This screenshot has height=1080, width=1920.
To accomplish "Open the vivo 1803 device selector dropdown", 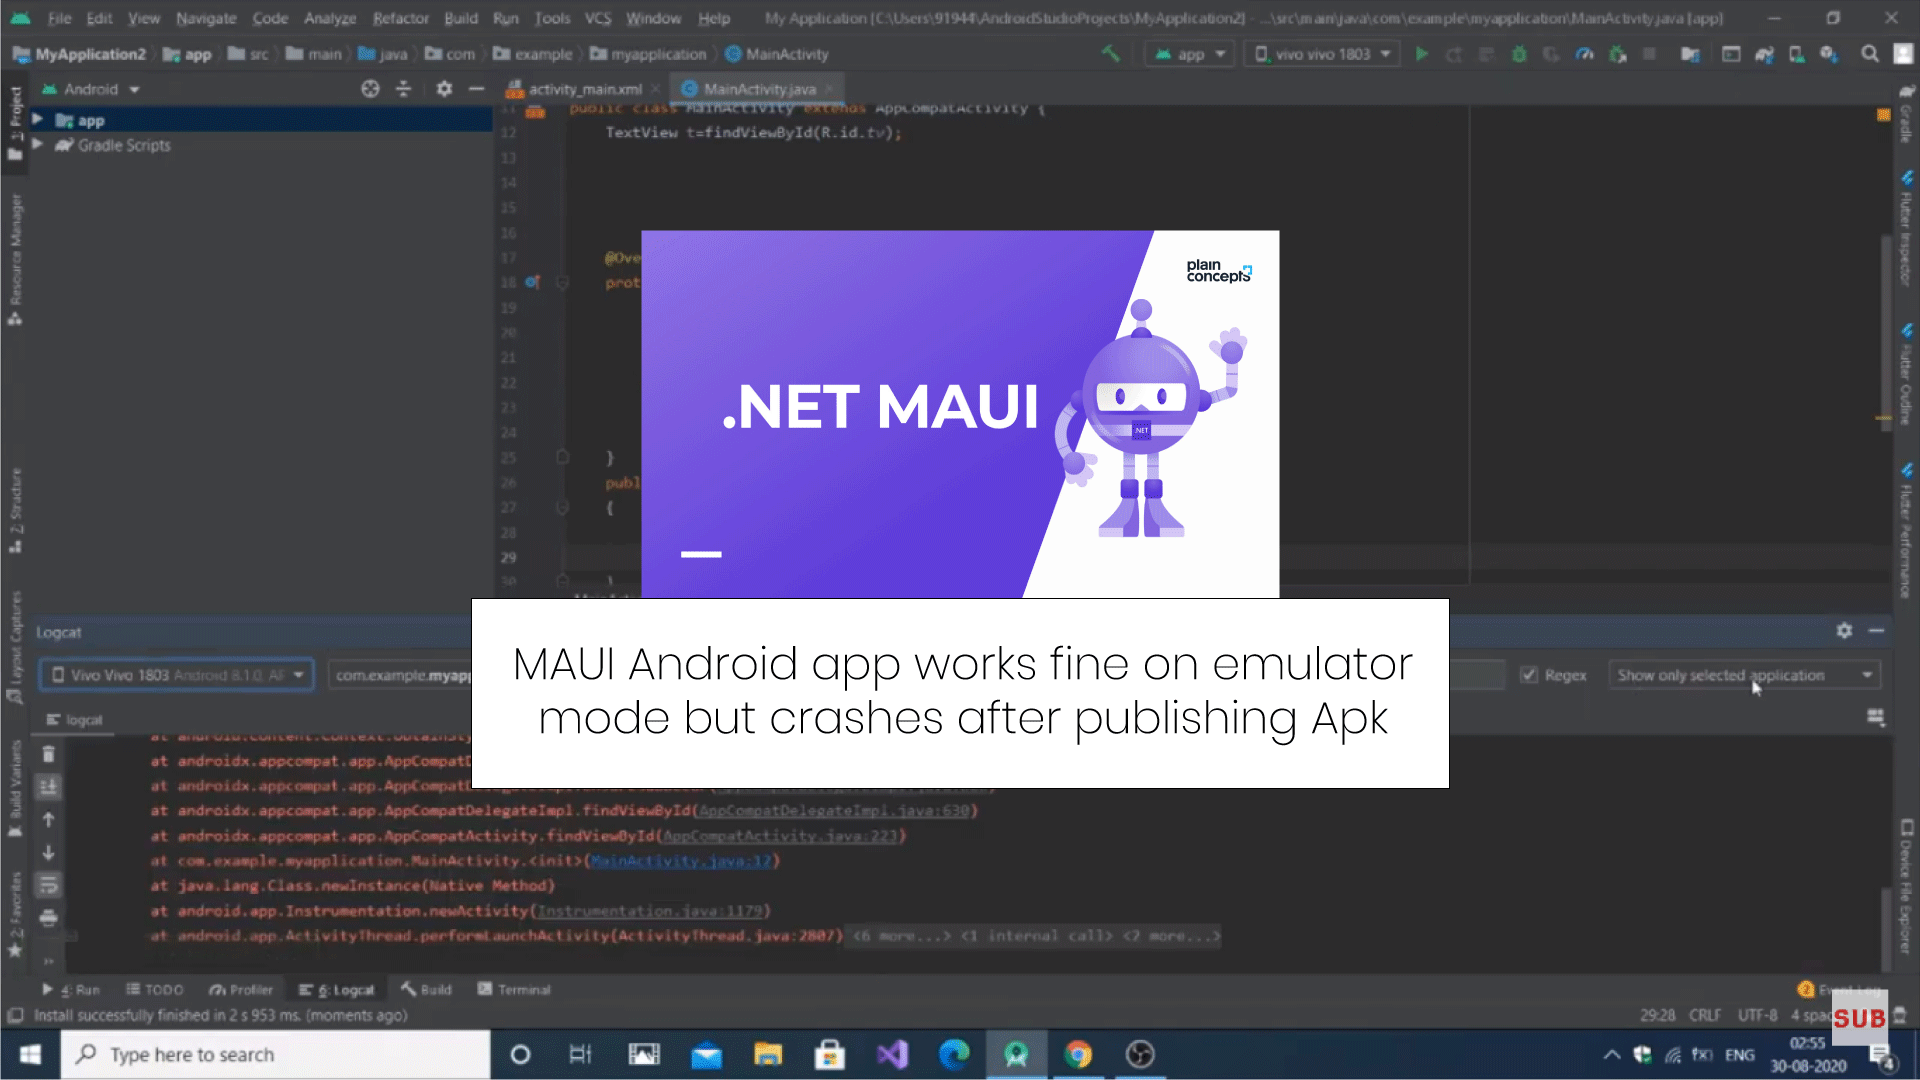I will point(1322,54).
